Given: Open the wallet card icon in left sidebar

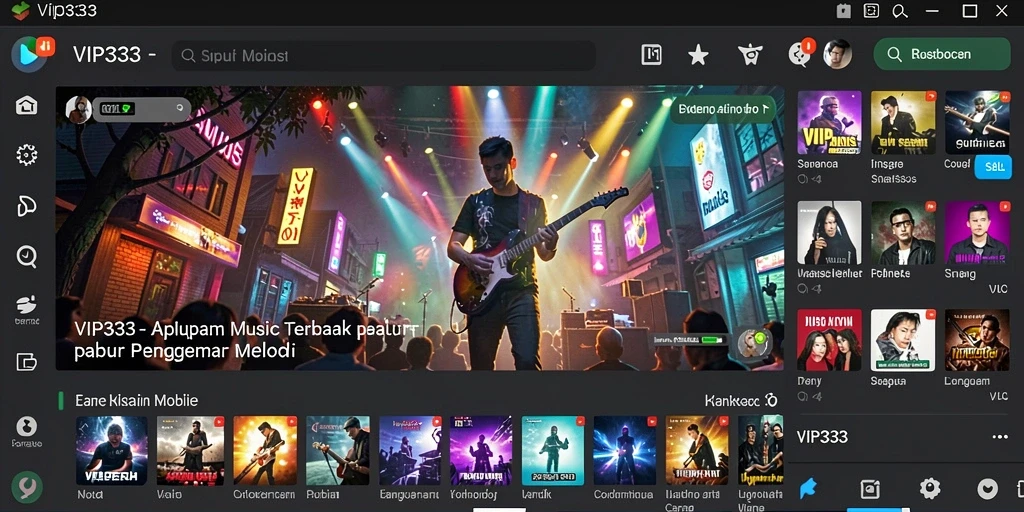Looking at the screenshot, I should click(x=27, y=362).
